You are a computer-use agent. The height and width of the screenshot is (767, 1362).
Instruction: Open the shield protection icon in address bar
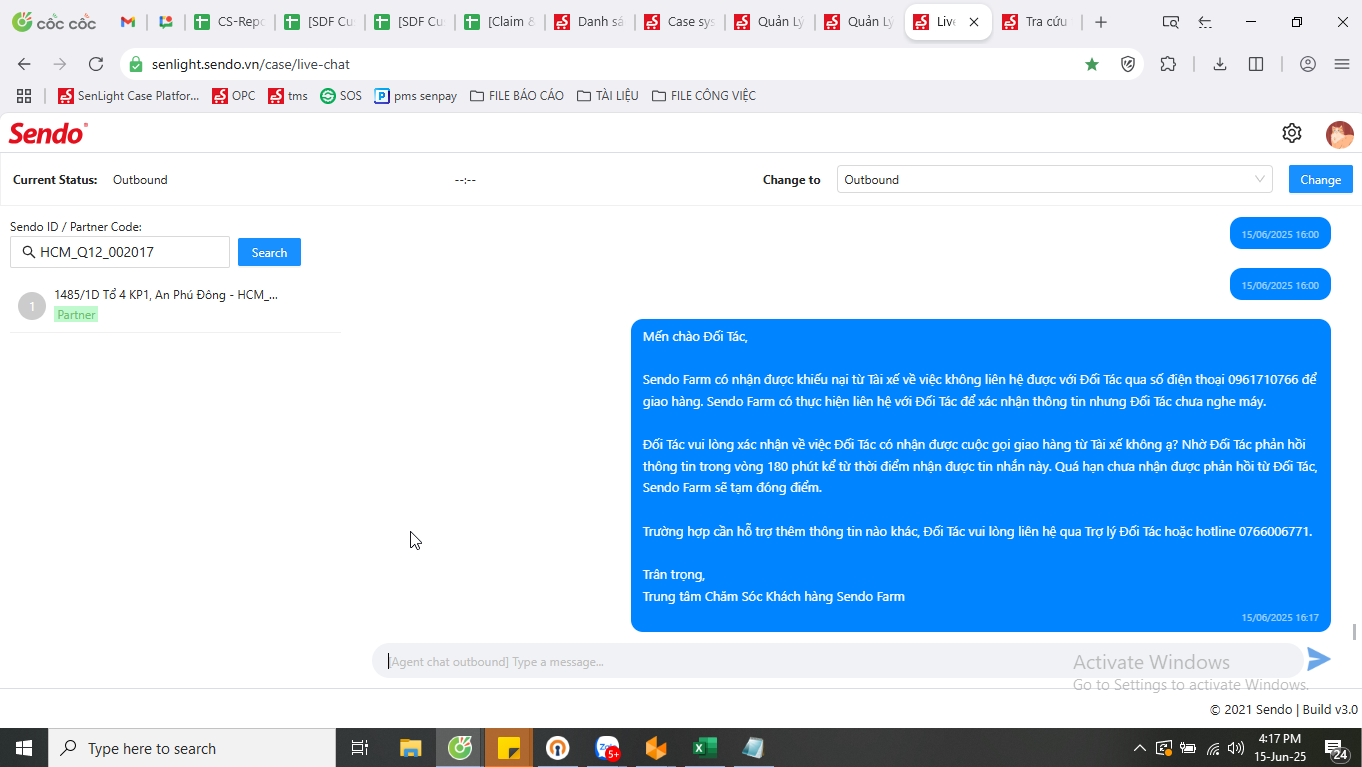tap(1128, 64)
